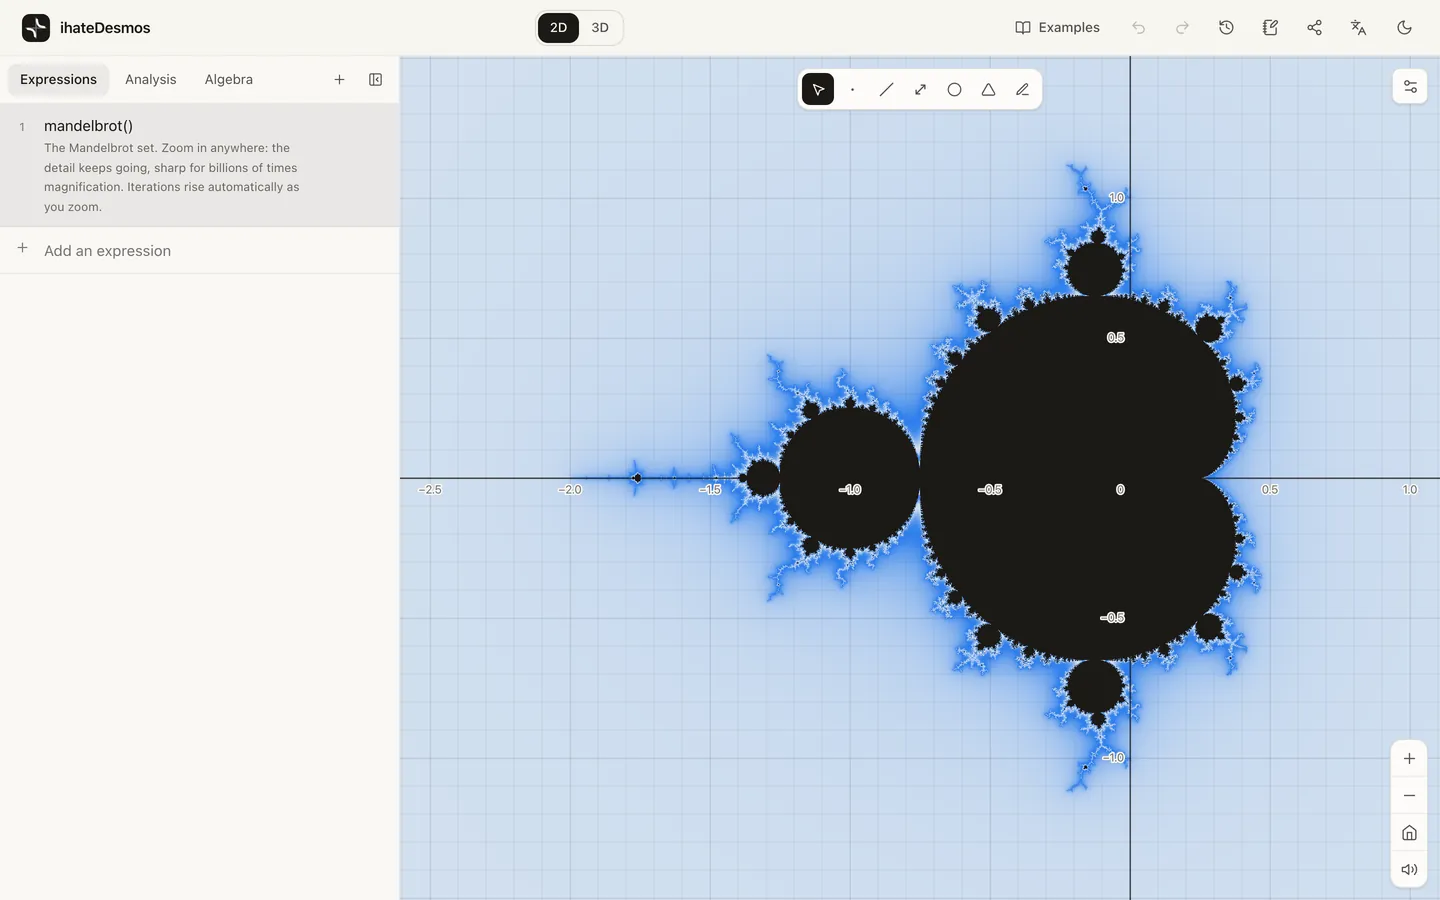Open the Analysis tab
Screen dimensions: 1440x900
pos(151,80)
